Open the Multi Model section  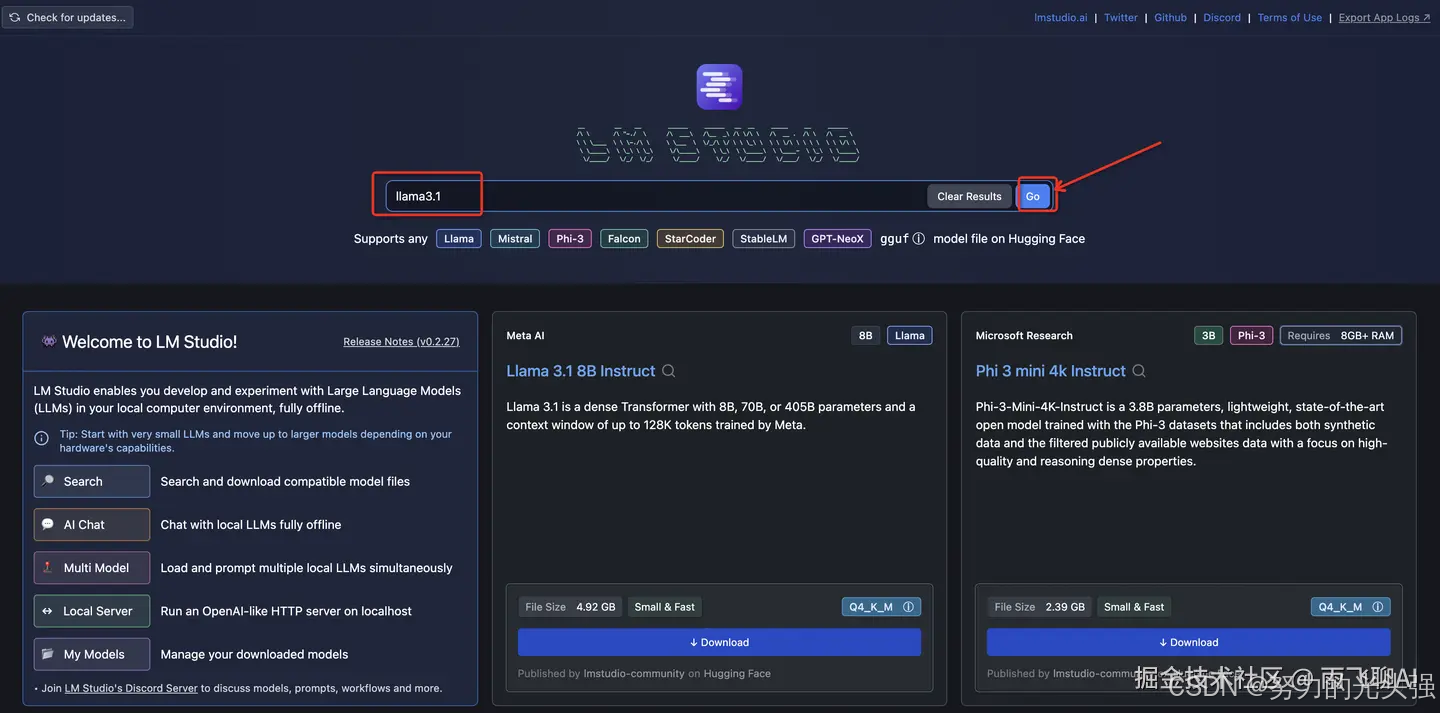[92, 567]
